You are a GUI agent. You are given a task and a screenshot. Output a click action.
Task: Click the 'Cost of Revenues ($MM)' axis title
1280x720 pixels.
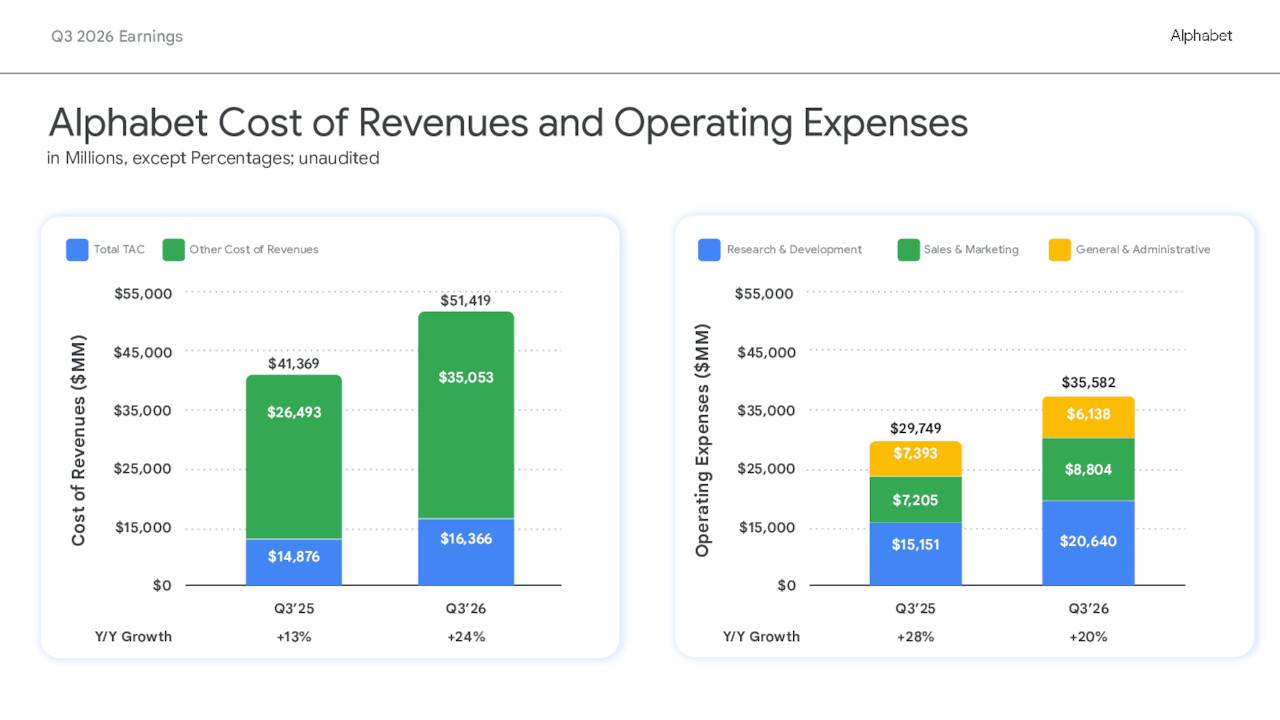(x=79, y=440)
